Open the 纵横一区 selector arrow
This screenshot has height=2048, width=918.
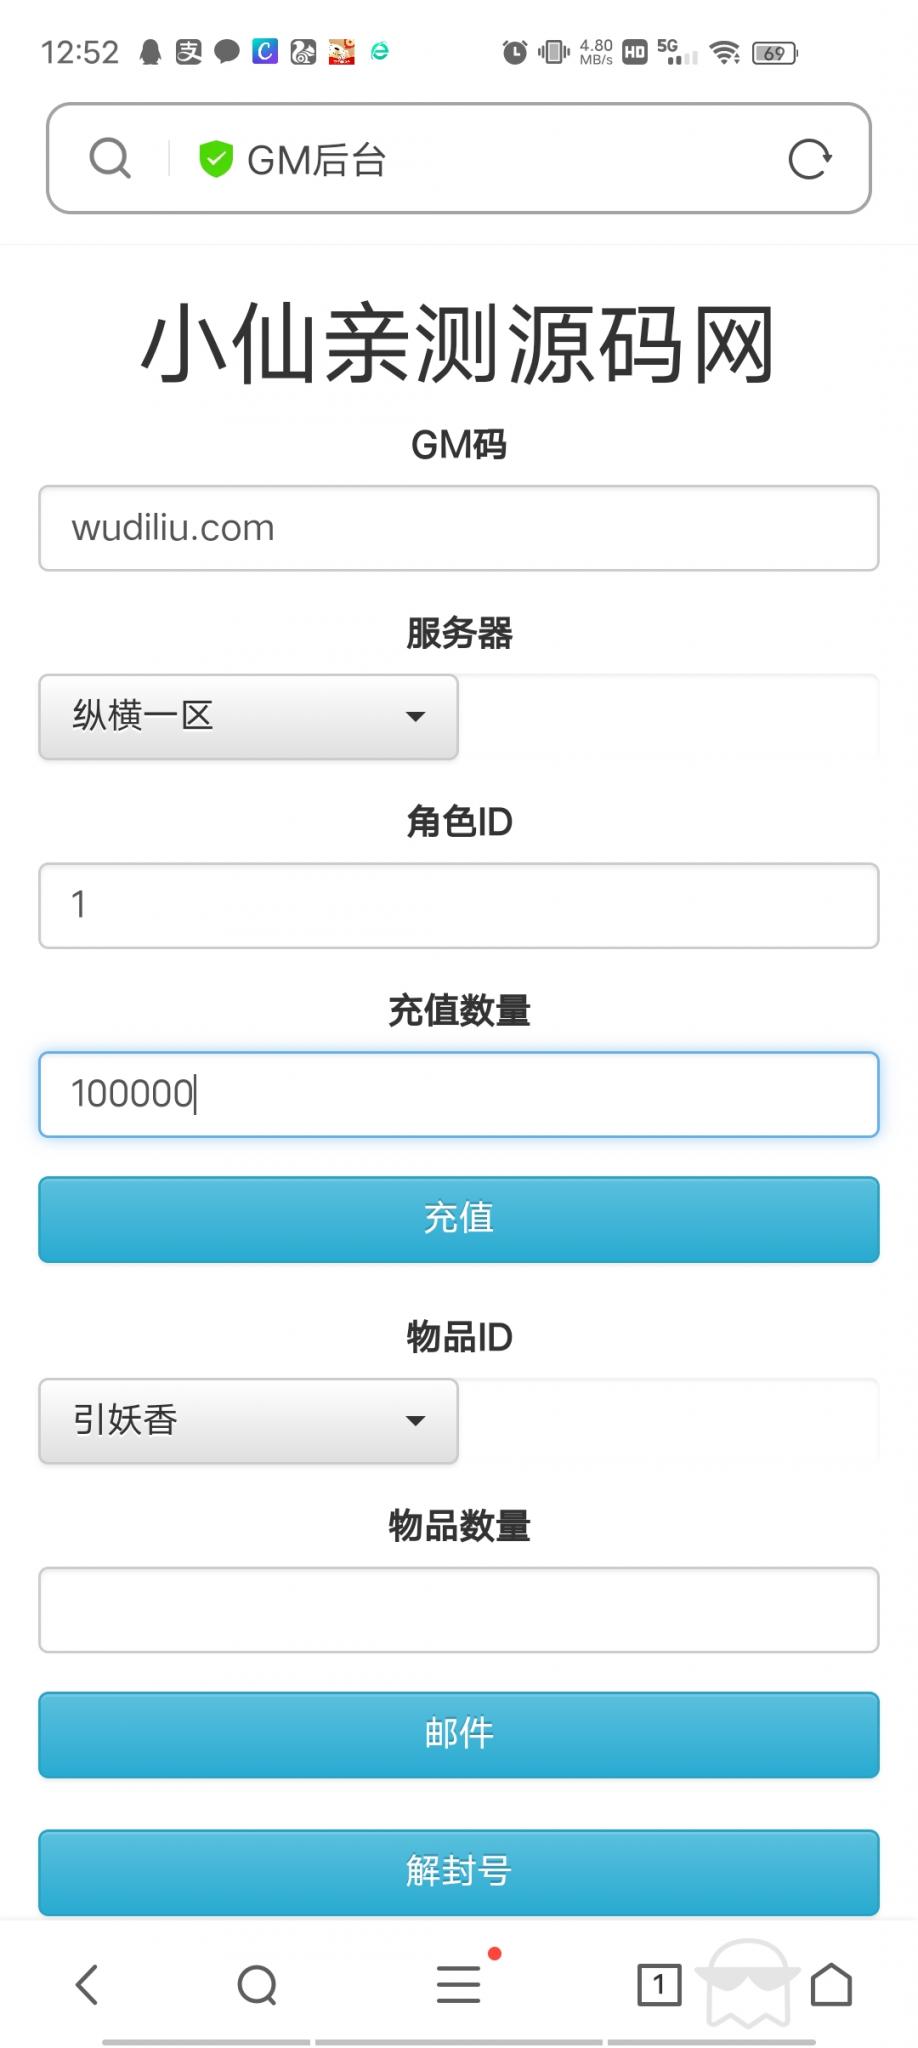pos(417,717)
